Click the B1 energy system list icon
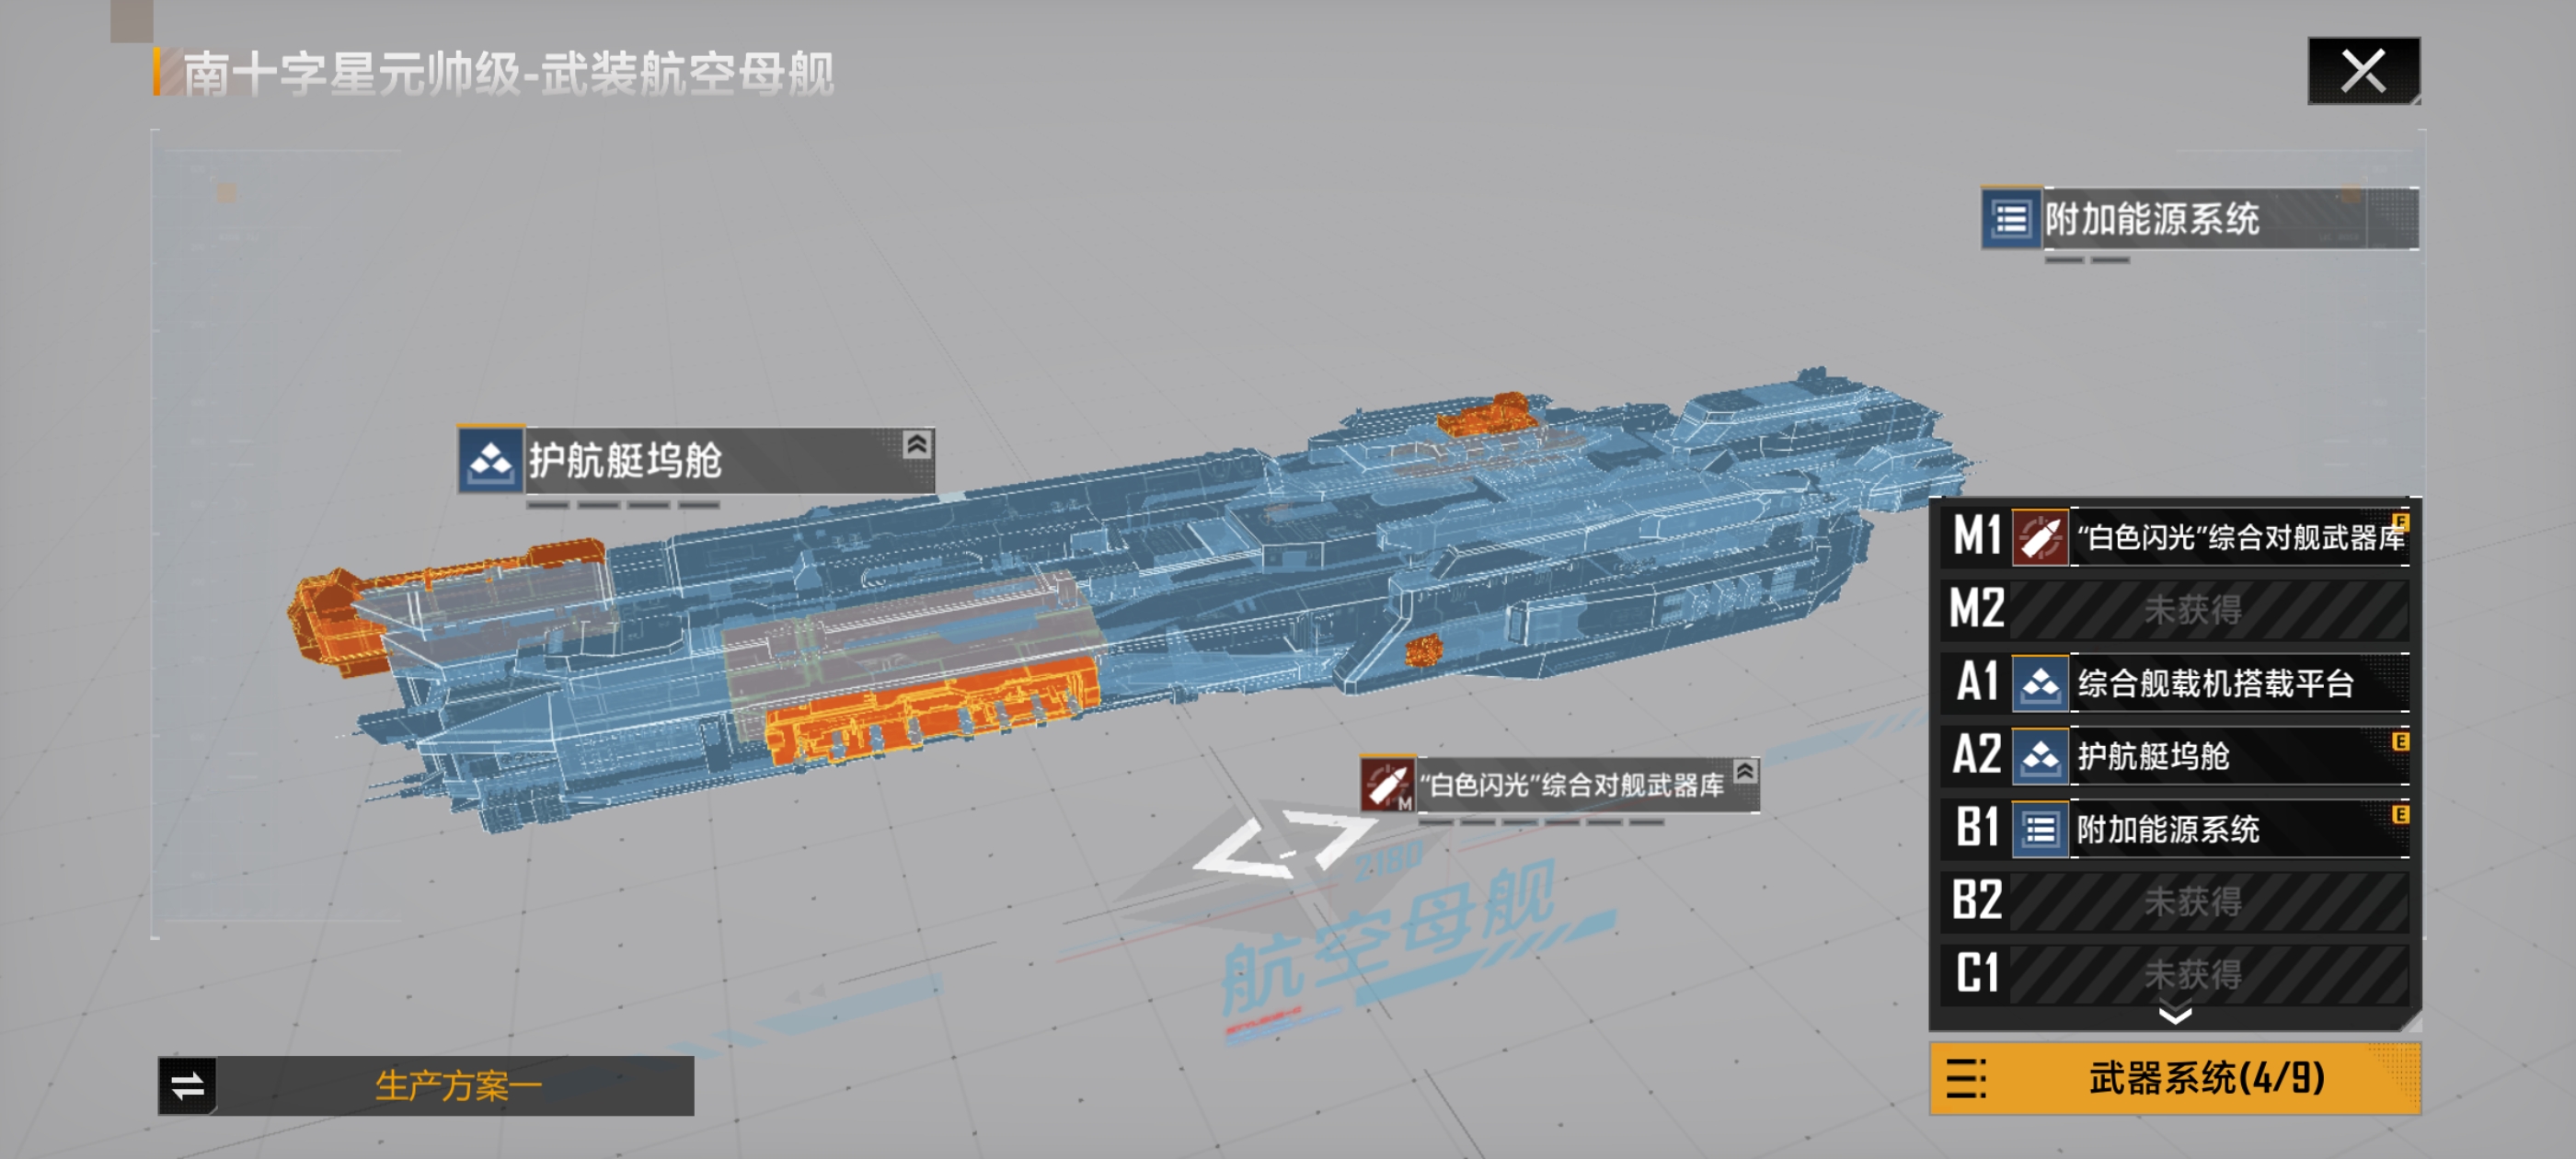Screen dimensions: 2576x1159 tap(2039, 829)
